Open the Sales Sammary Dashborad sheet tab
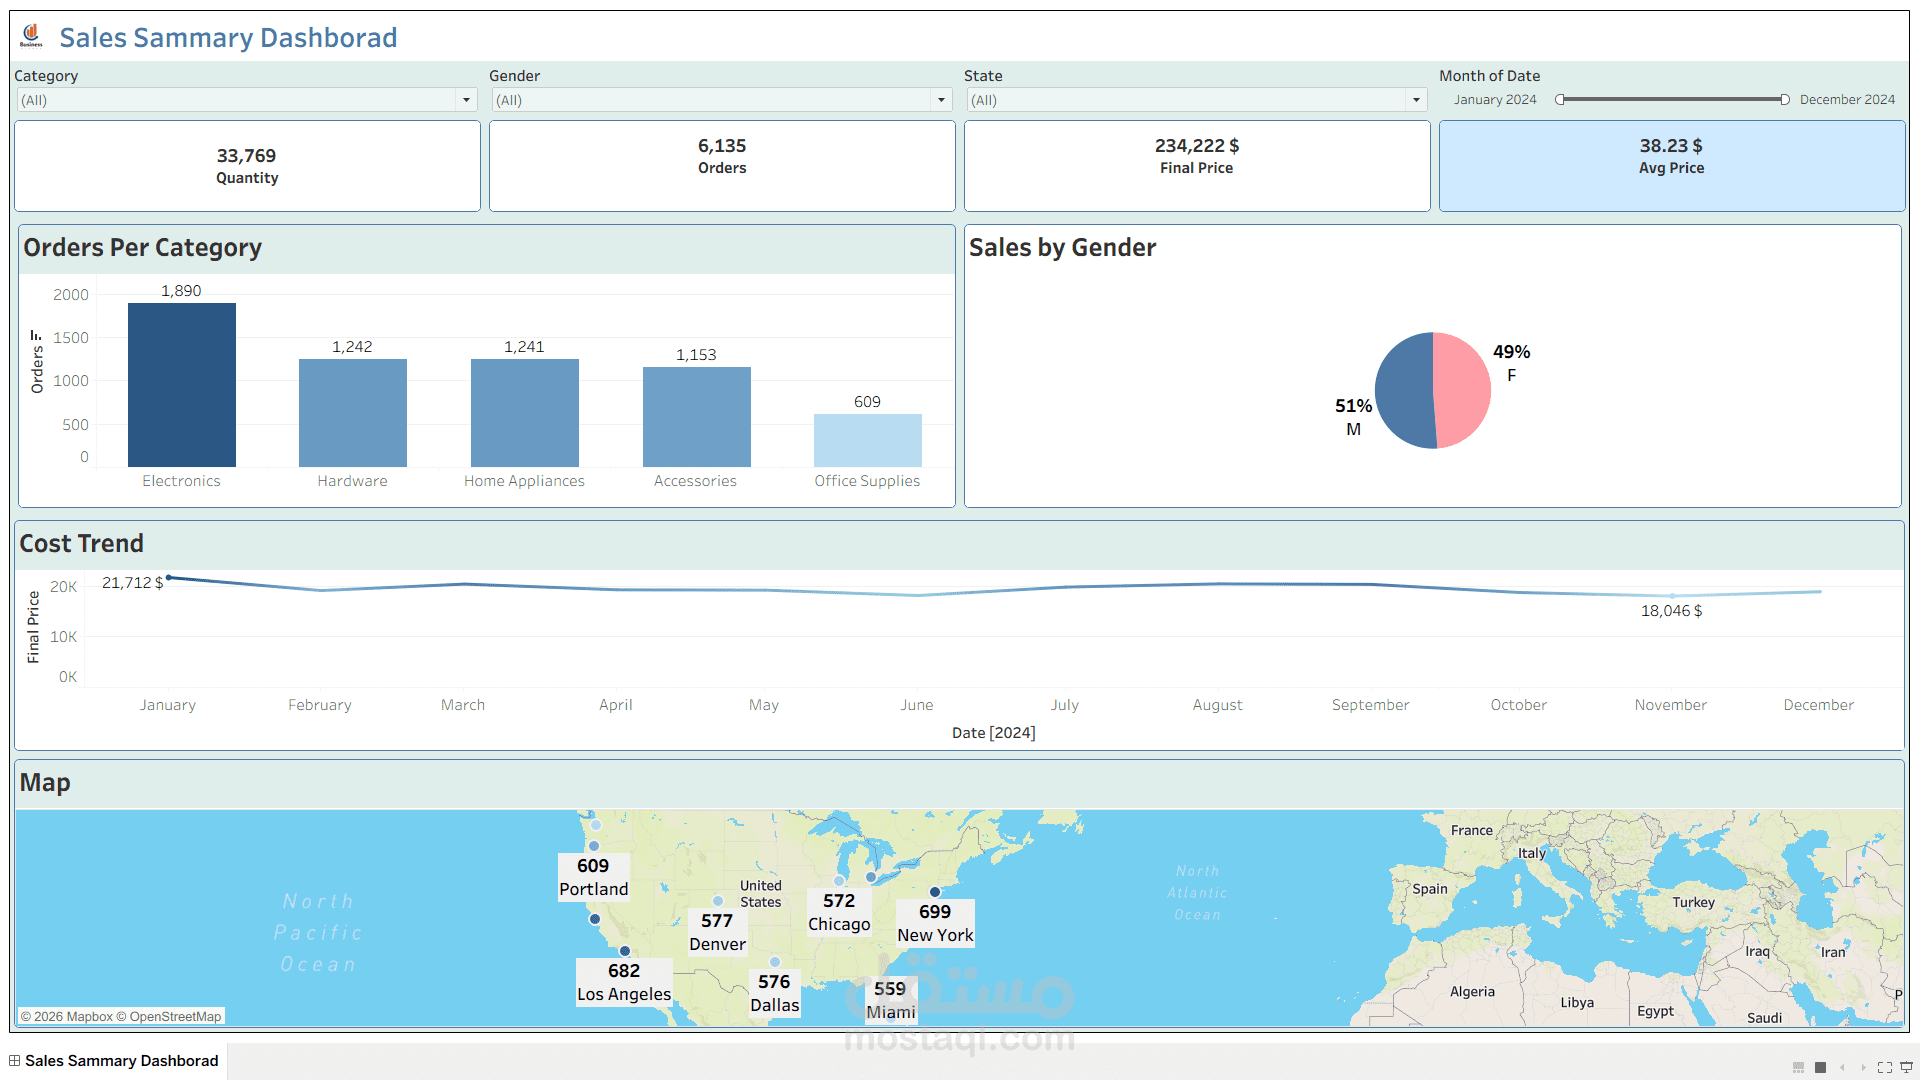This screenshot has width=1920, height=1080. (x=114, y=1061)
